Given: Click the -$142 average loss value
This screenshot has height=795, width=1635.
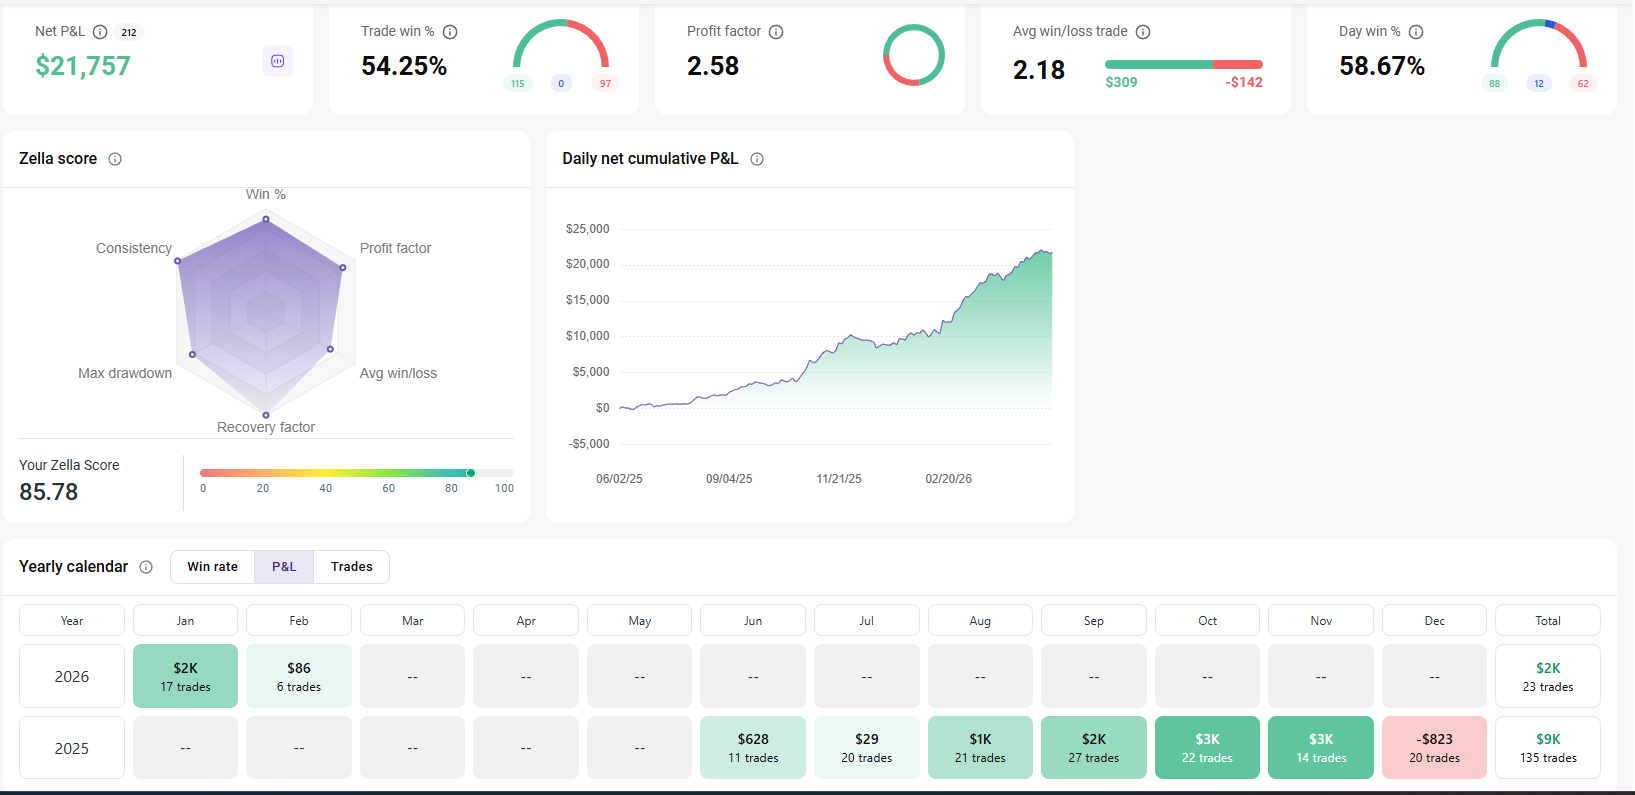Looking at the screenshot, I should (1244, 82).
